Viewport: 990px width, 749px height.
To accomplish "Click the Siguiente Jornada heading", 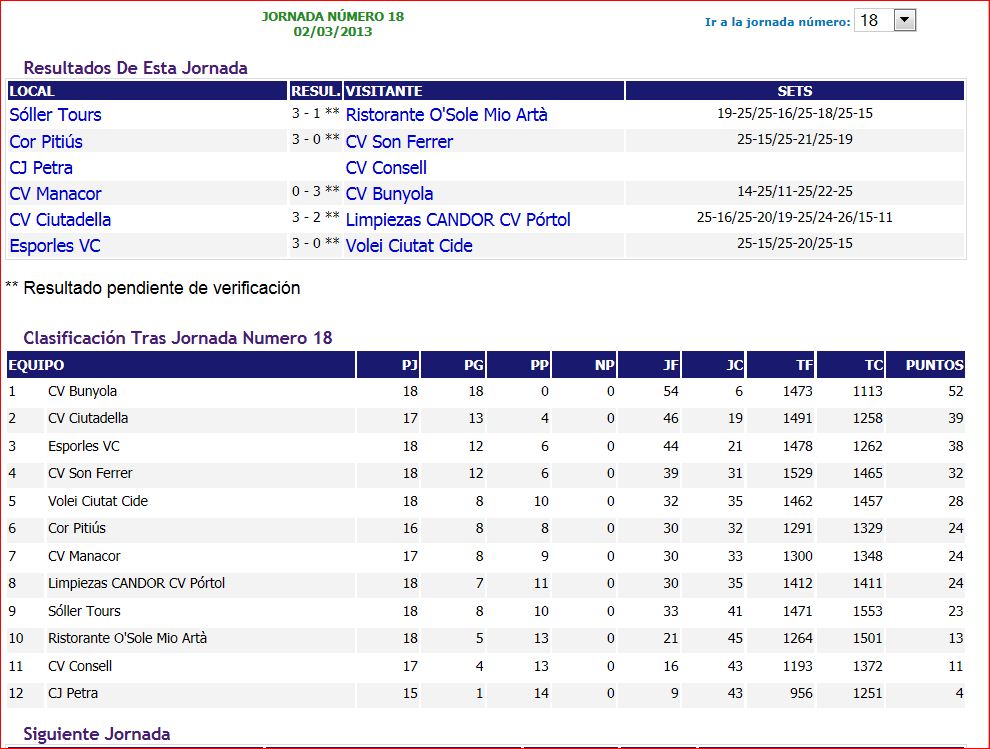I will [97, 734].
